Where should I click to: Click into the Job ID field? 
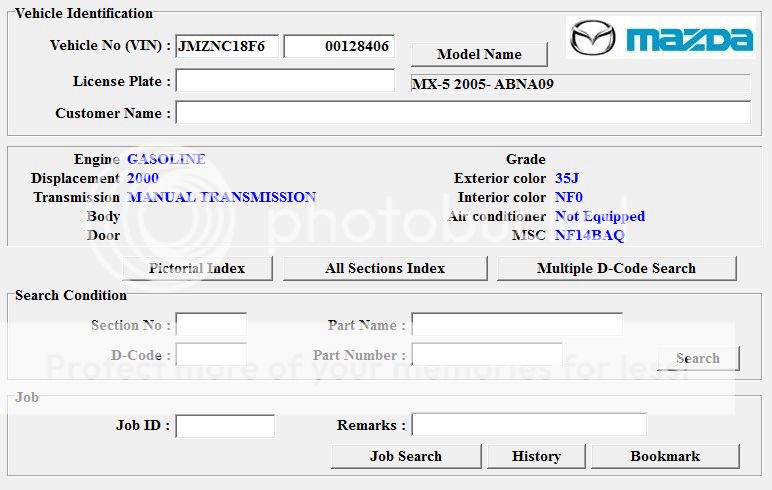(x=225, y=426)
